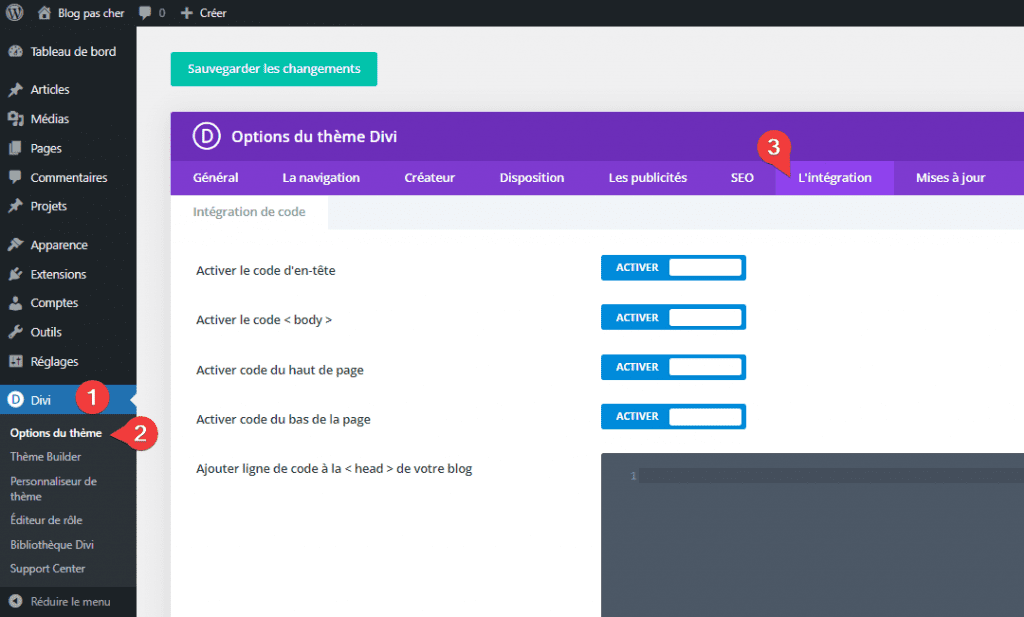Click inside the head code editor field

(x=812, y=535)
